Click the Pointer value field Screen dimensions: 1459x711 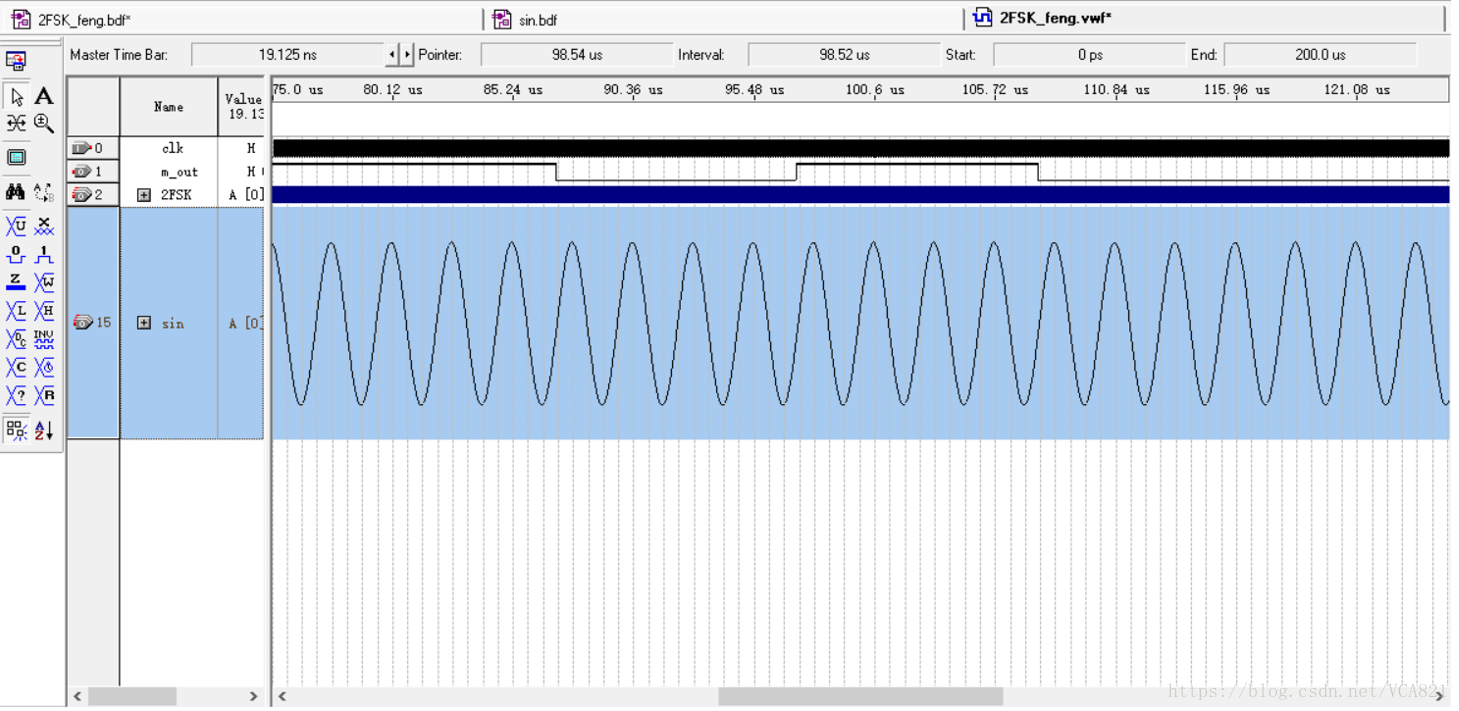click(577, 55)
